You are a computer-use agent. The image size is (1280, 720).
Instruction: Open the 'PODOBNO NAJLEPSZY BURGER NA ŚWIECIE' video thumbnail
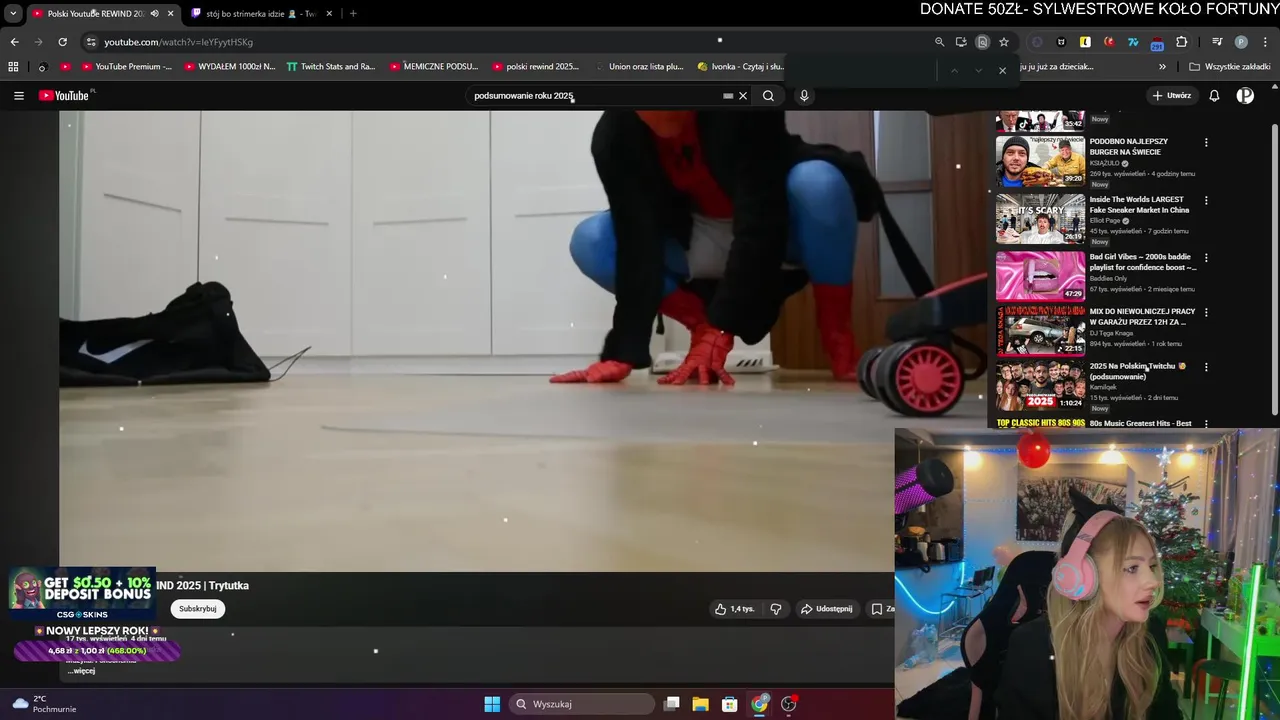point(1040,160)
